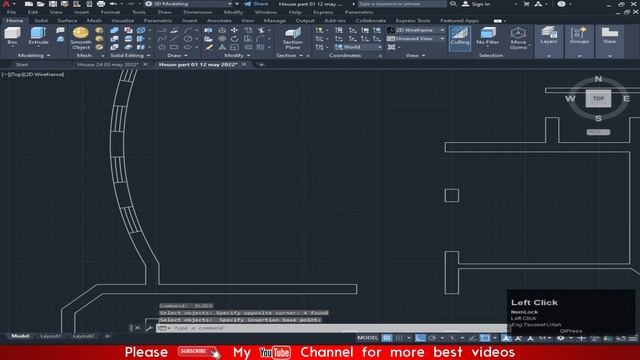Select the Box modeling tool

(x=12, y=36)
